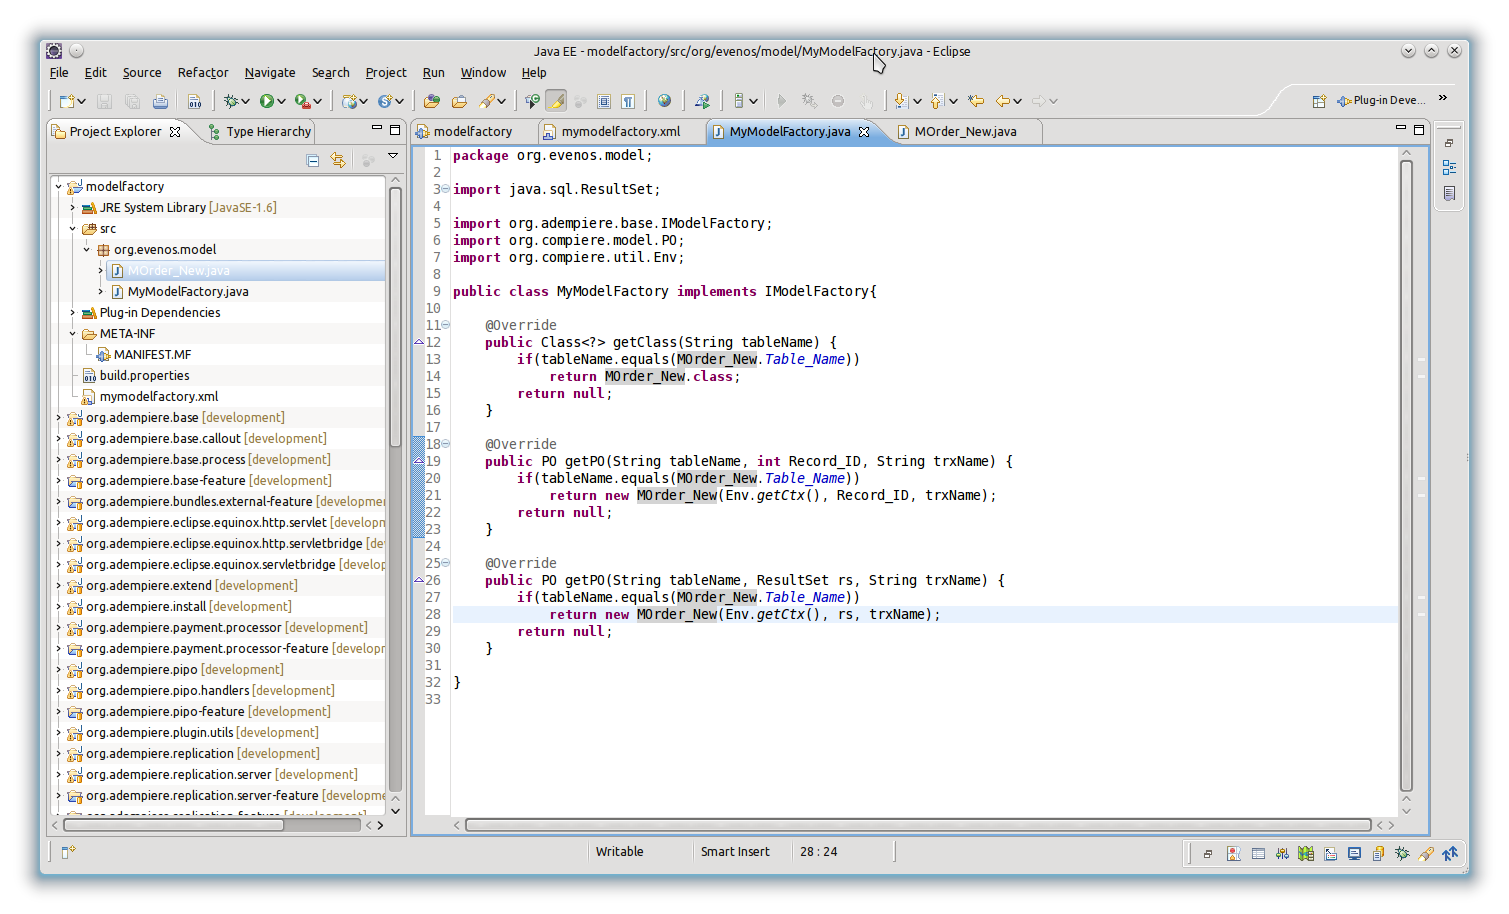Click the Print icon in the toolbar
The width and height of the screenshot is (1509, 914).
tap(160, 101)
